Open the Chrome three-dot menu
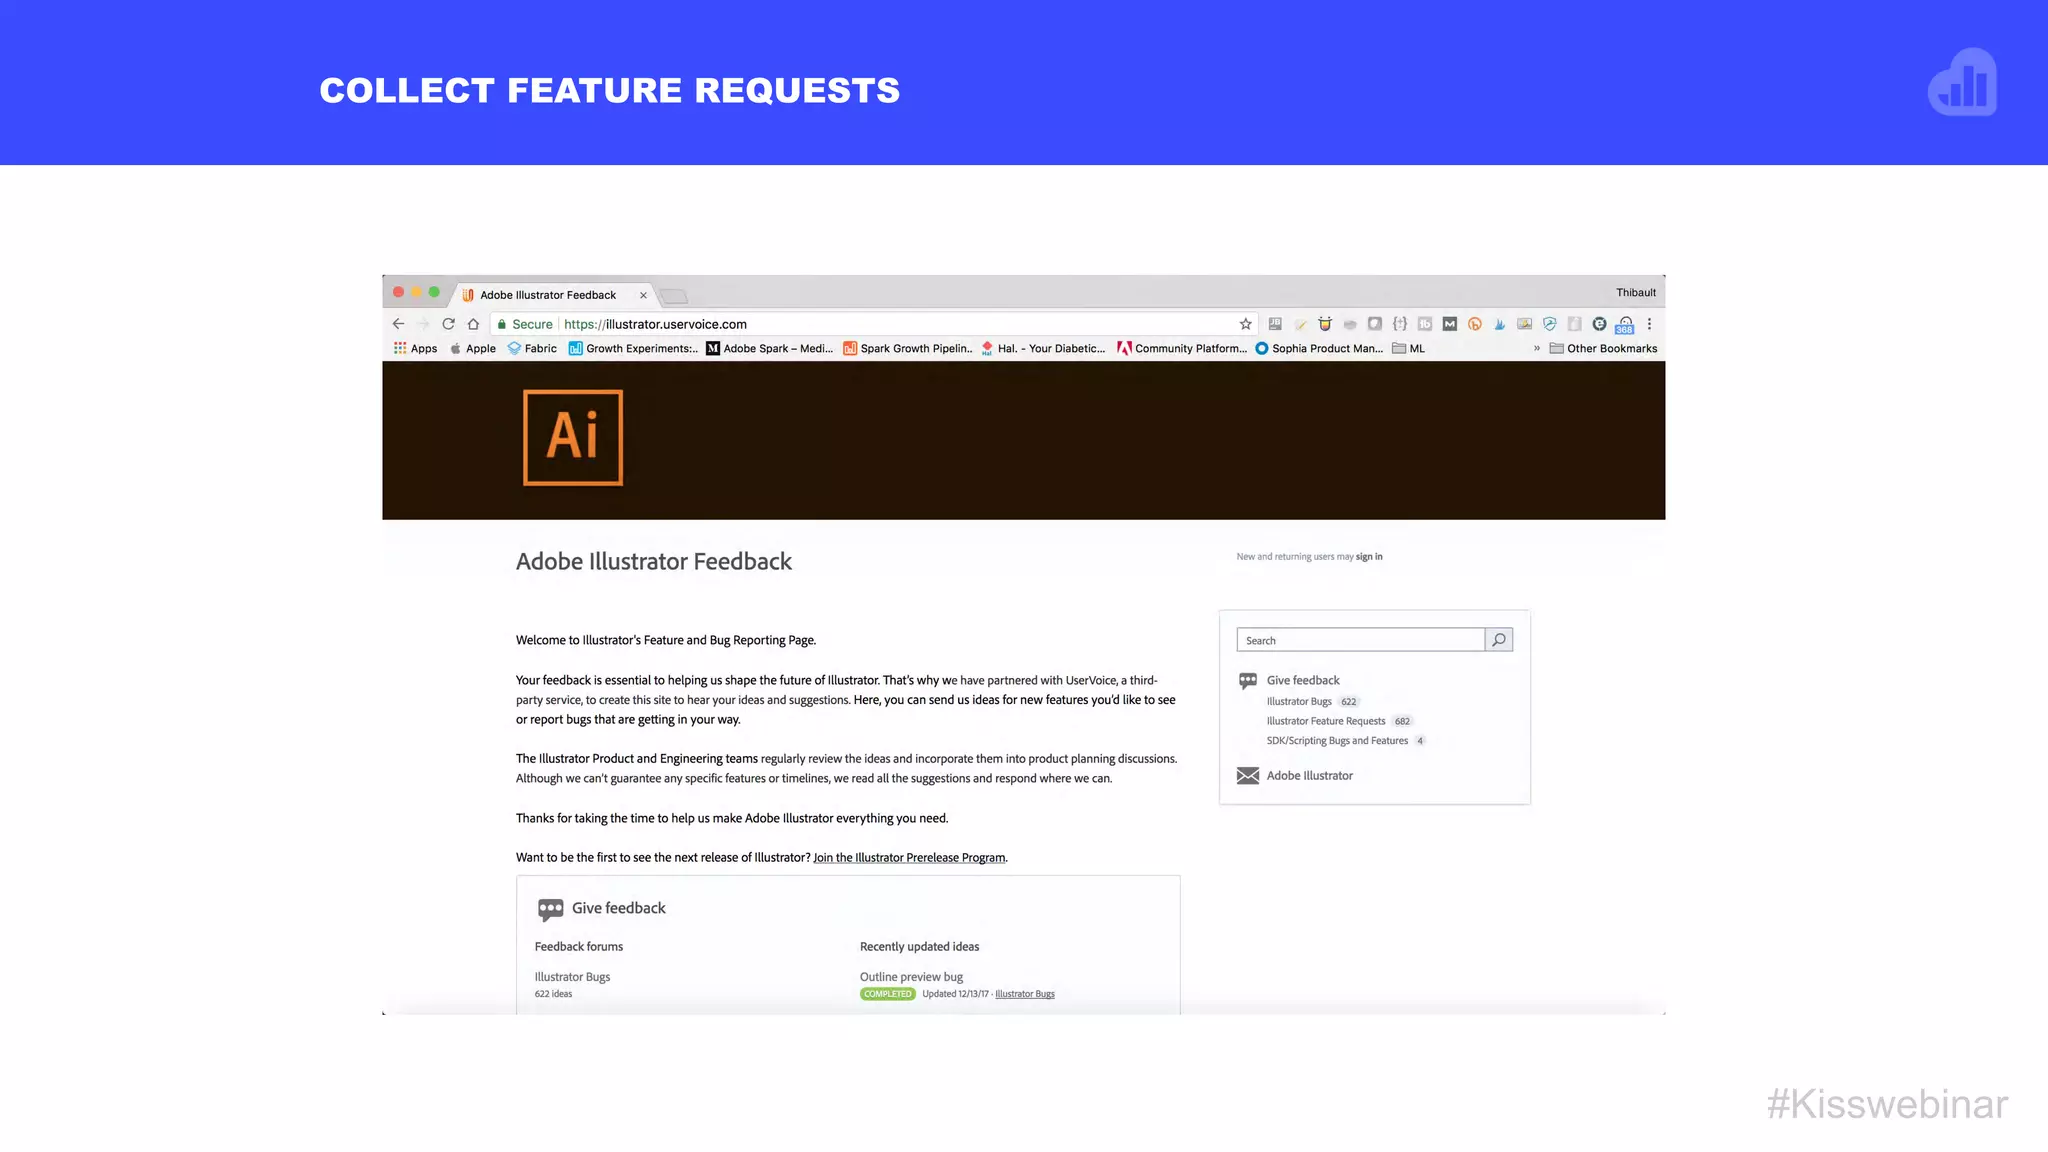2048x1152 pixels. pos(1649,324)
